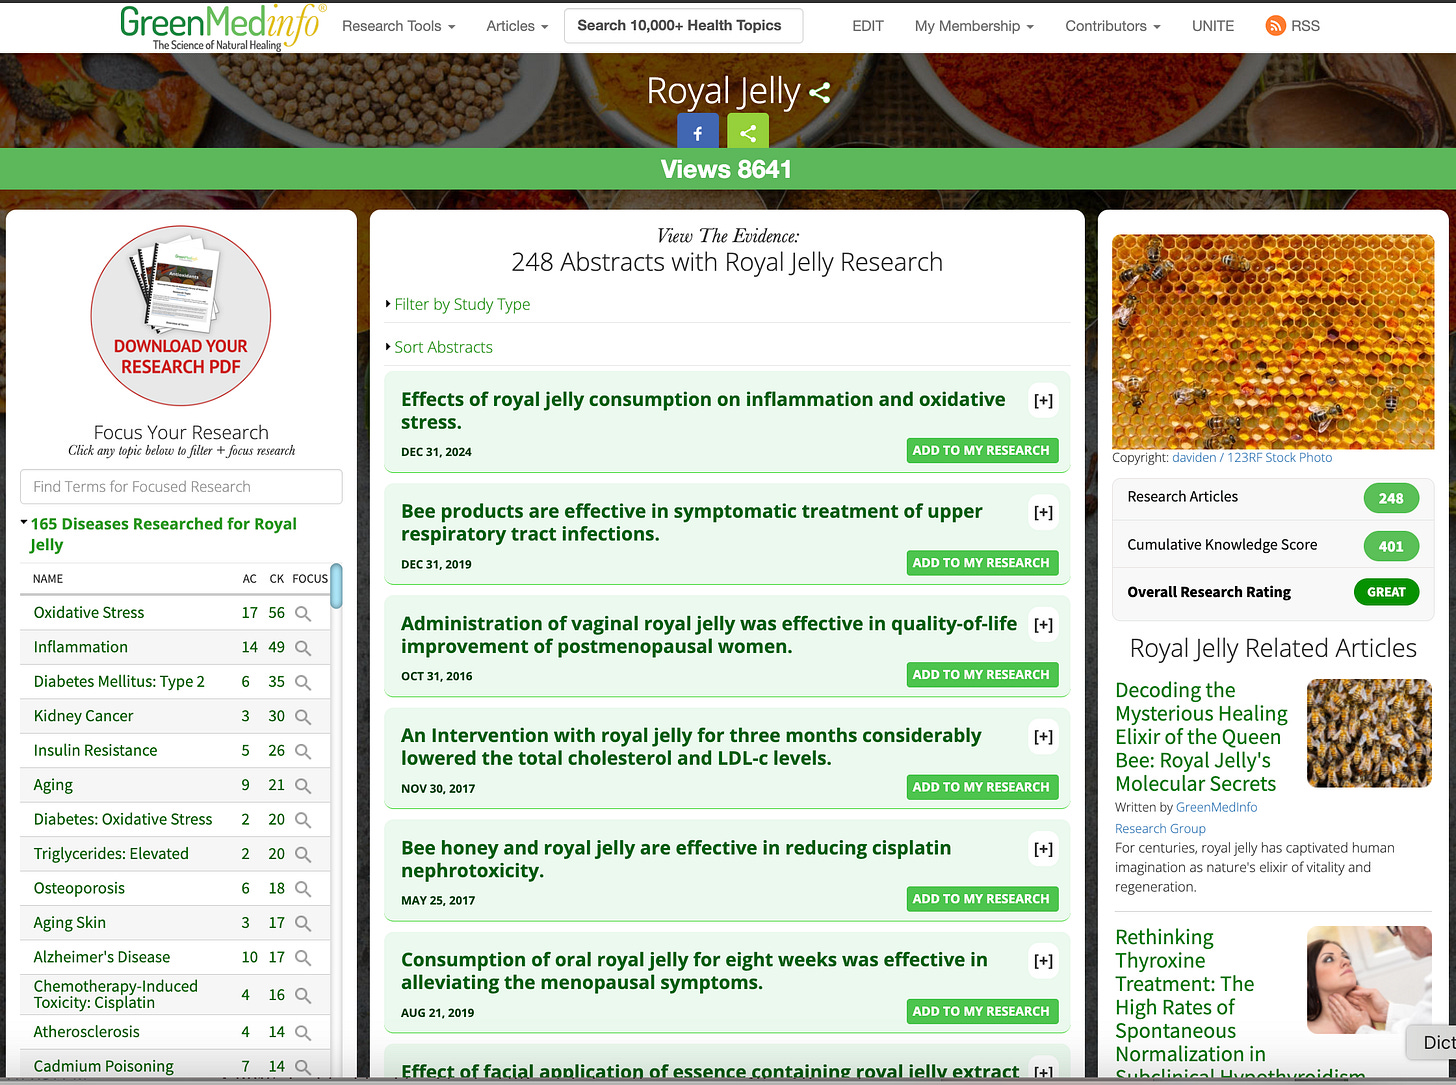Viewport: 1456px width, 1085px height.
Task: Expand [+] for cholesterol and LDL-c abstract
Action: tap(1043, 737)
